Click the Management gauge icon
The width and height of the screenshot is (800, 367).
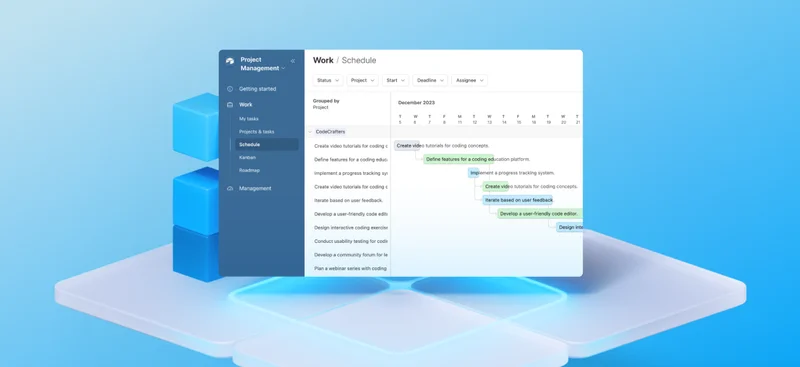pyautogui.click(x=230, y=188)
